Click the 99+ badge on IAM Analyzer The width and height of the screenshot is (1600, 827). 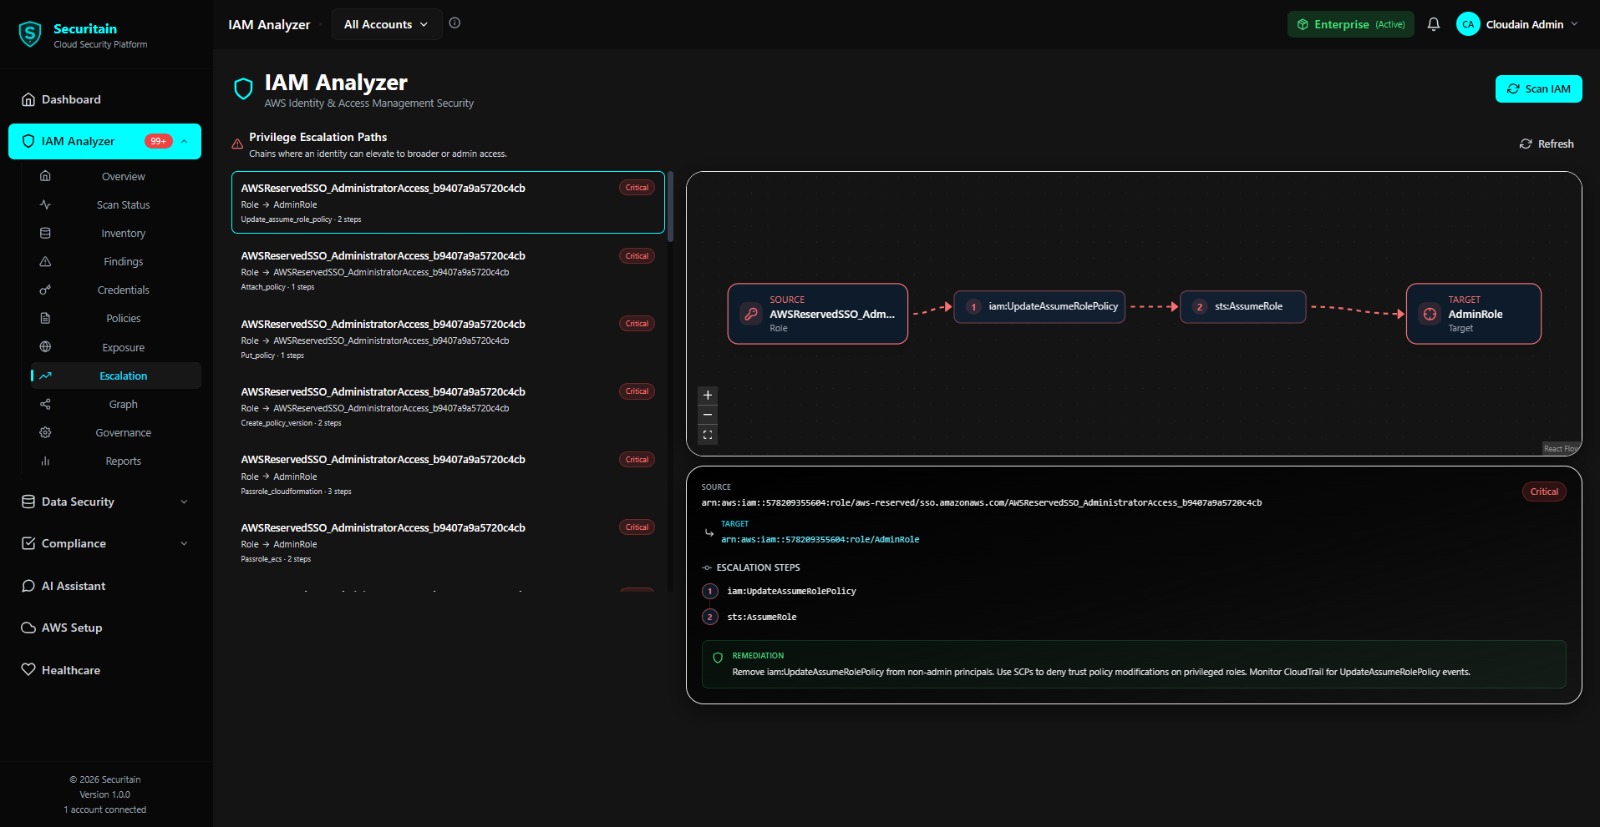tap(158, 141)
